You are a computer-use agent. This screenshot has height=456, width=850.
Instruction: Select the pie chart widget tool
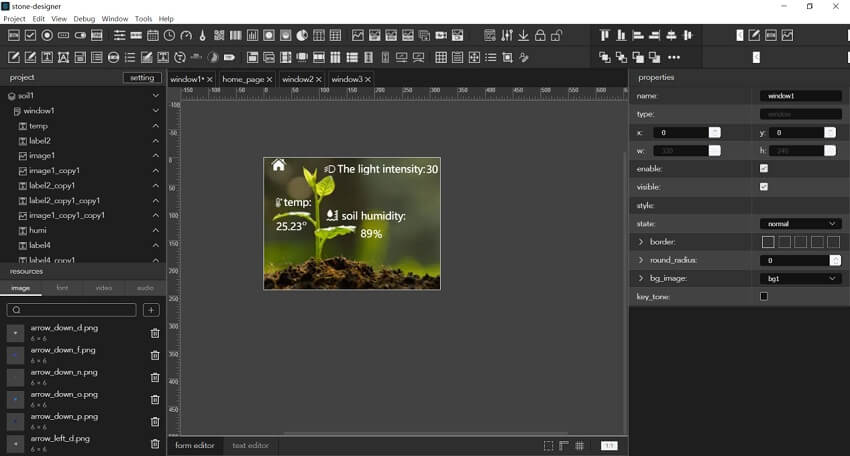point(302,35)
